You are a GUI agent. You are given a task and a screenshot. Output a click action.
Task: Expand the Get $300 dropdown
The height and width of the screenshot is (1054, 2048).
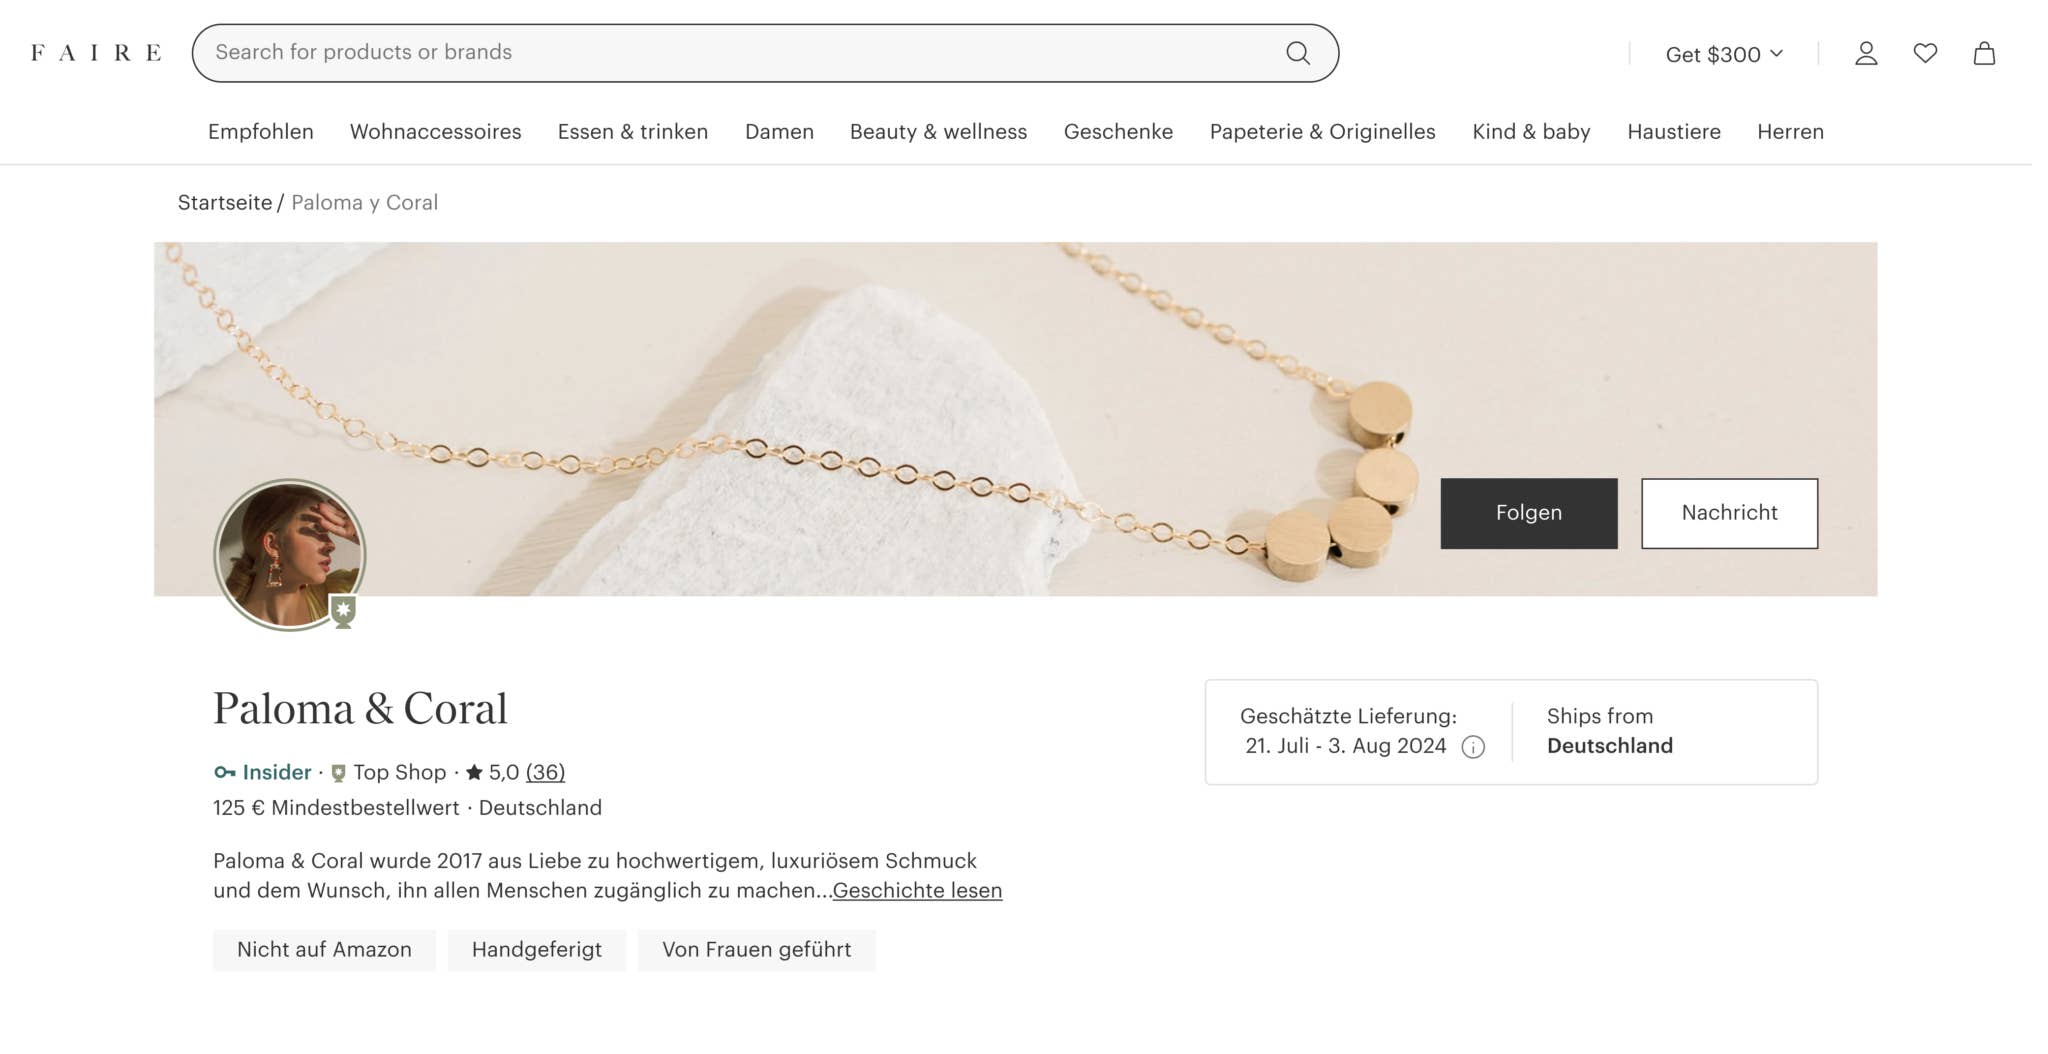1724,54
